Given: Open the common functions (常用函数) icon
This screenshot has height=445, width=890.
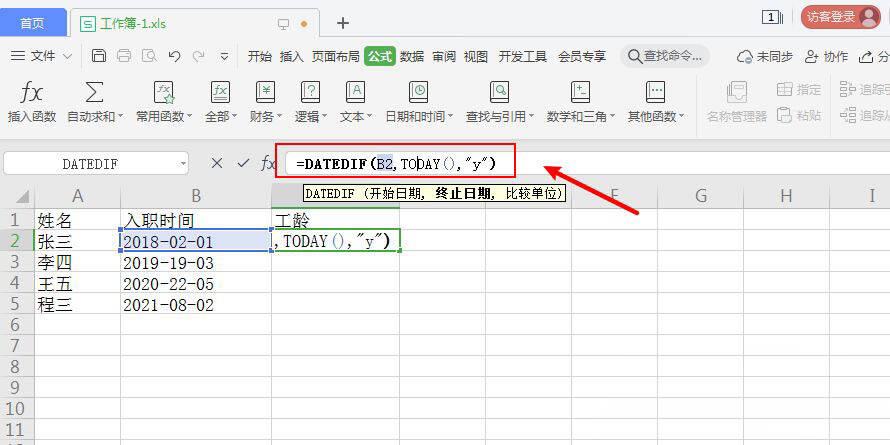Looking at the screenshot, I should tap(163, 92).
